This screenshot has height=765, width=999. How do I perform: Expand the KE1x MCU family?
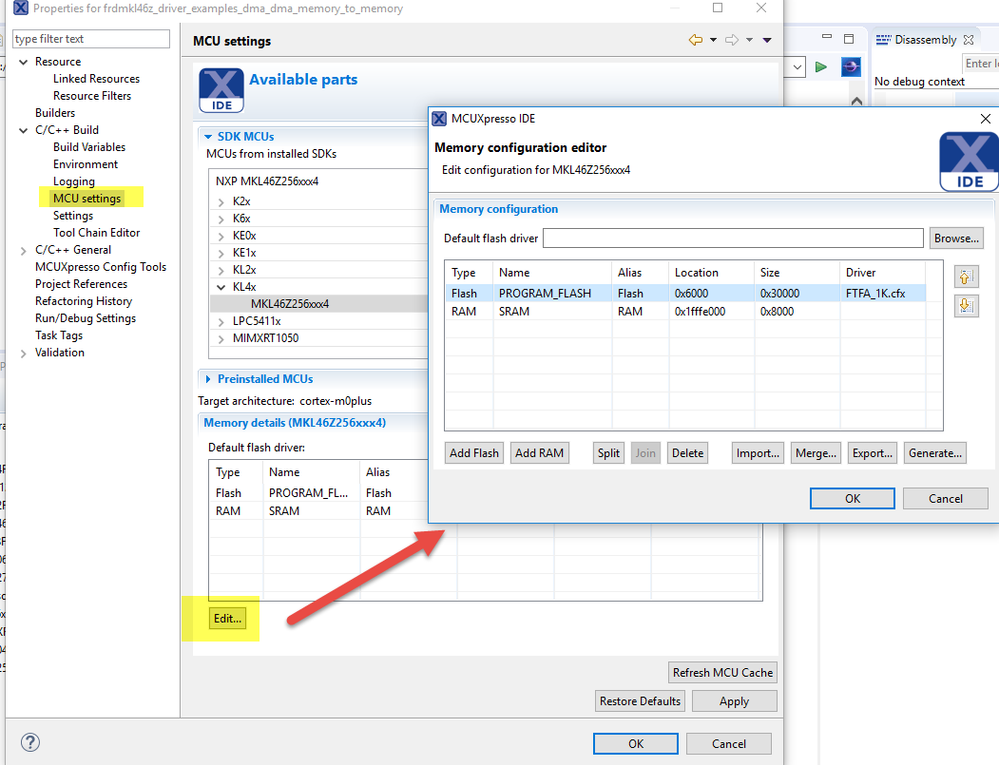(221, 254)
